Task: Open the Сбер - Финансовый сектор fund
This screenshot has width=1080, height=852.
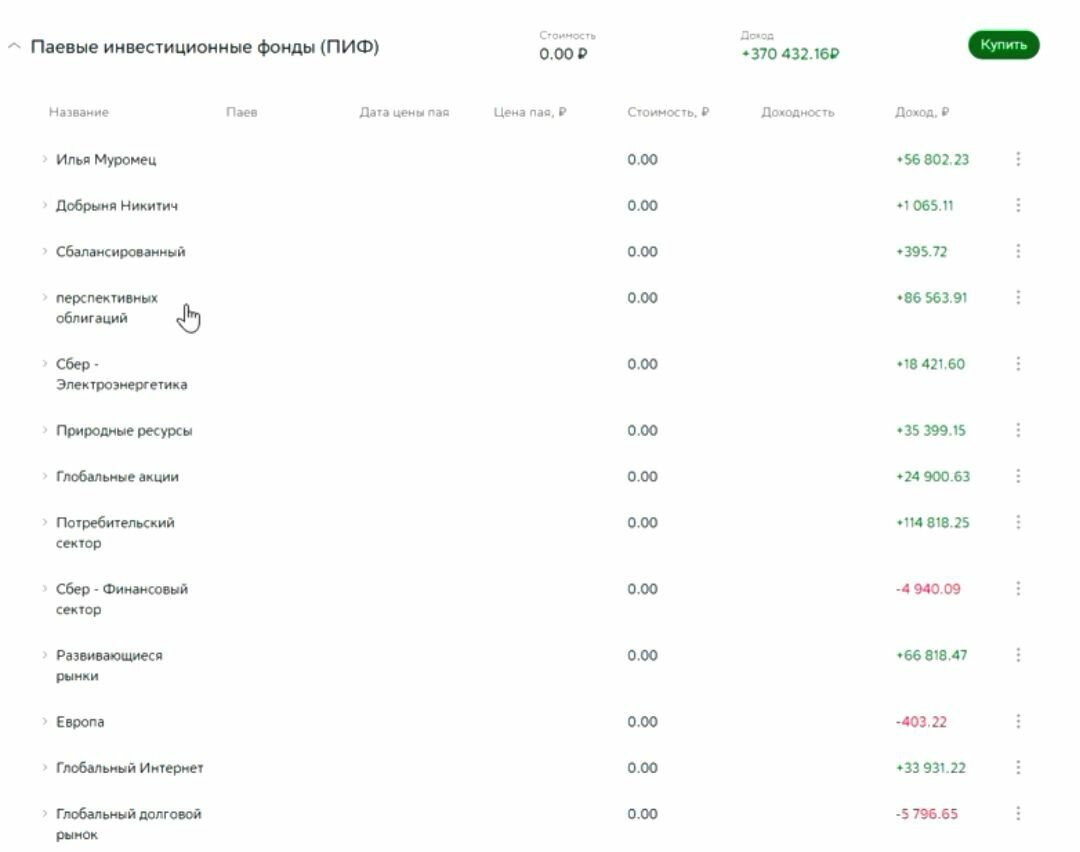Action: (121, 599)
